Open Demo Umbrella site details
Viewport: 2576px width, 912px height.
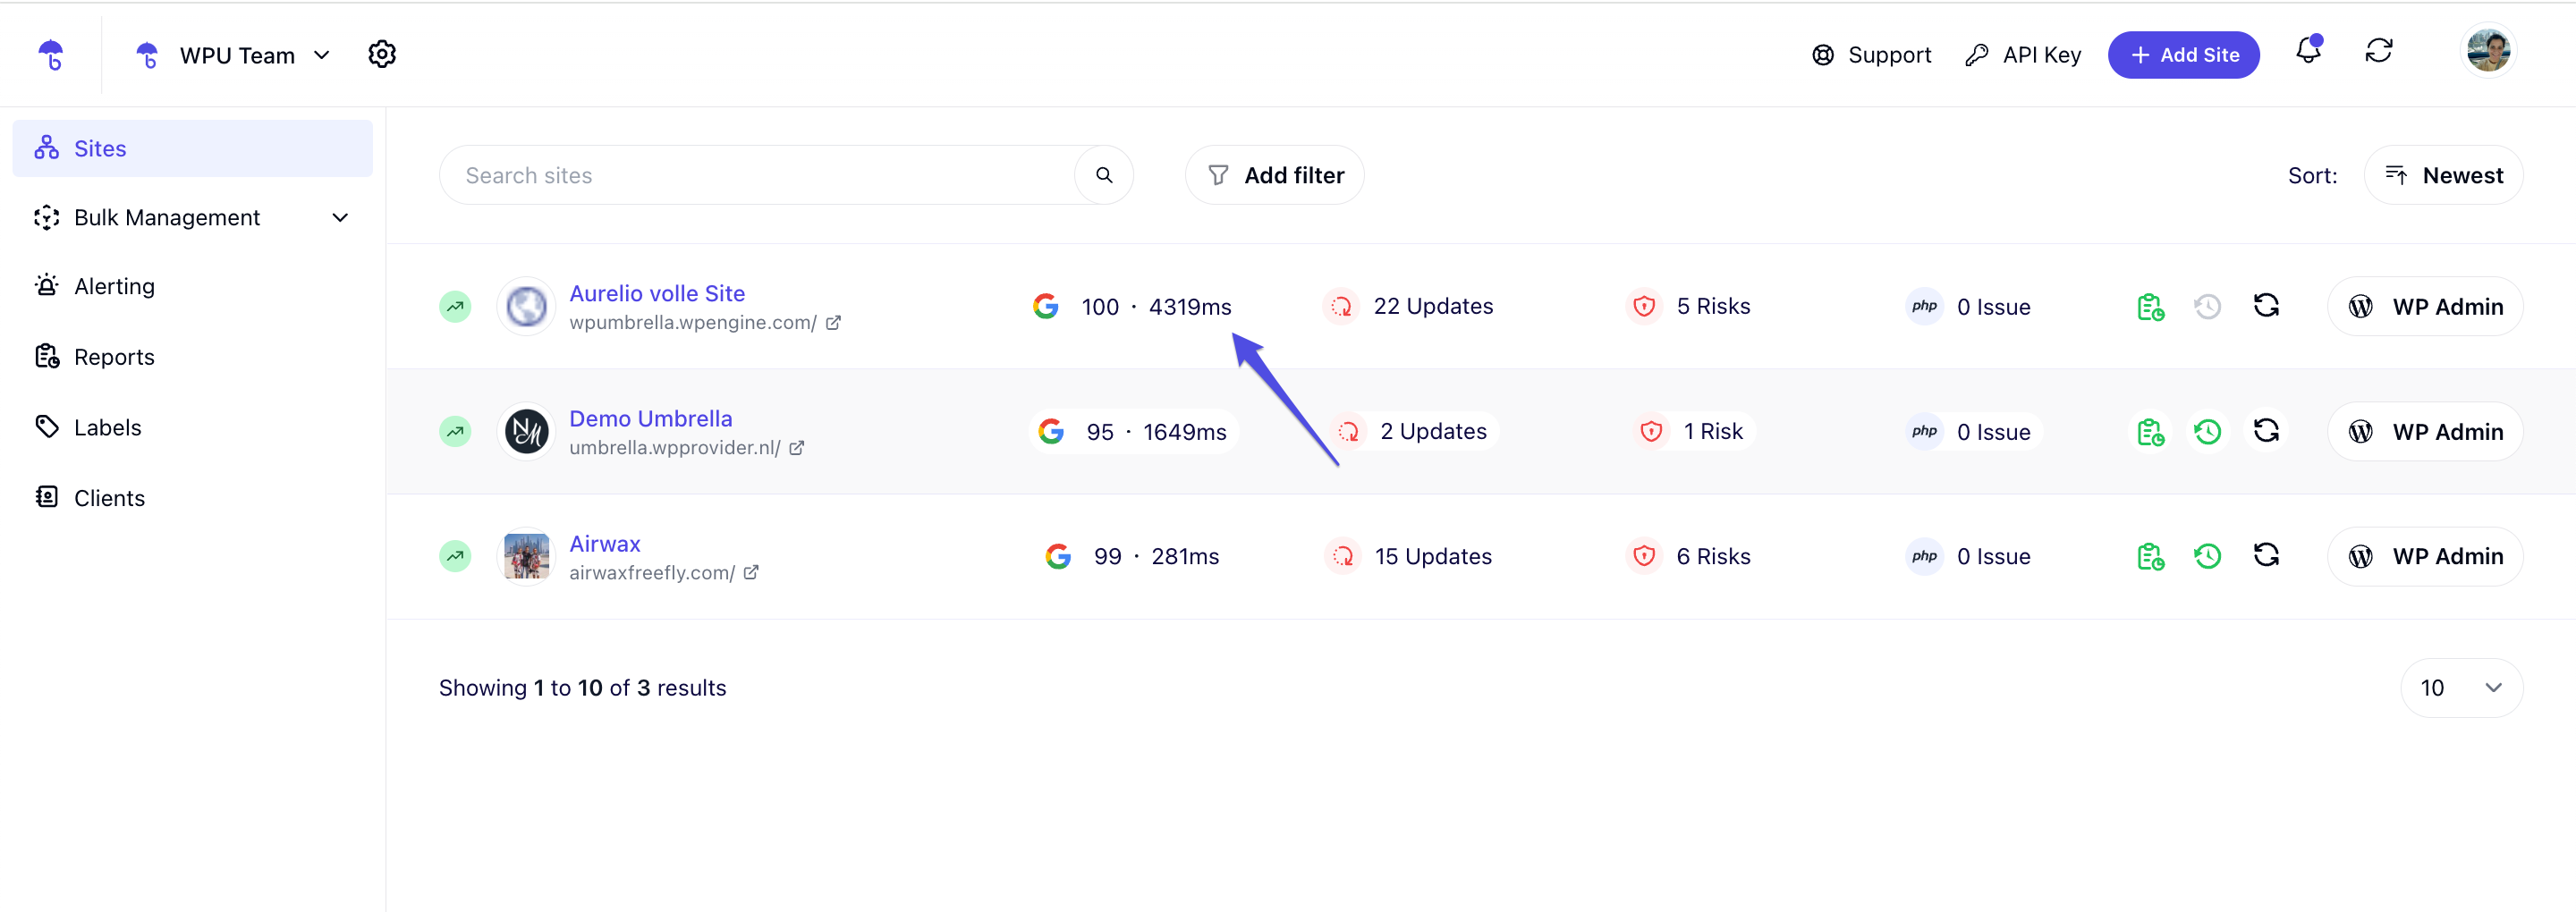coord(650,418)
